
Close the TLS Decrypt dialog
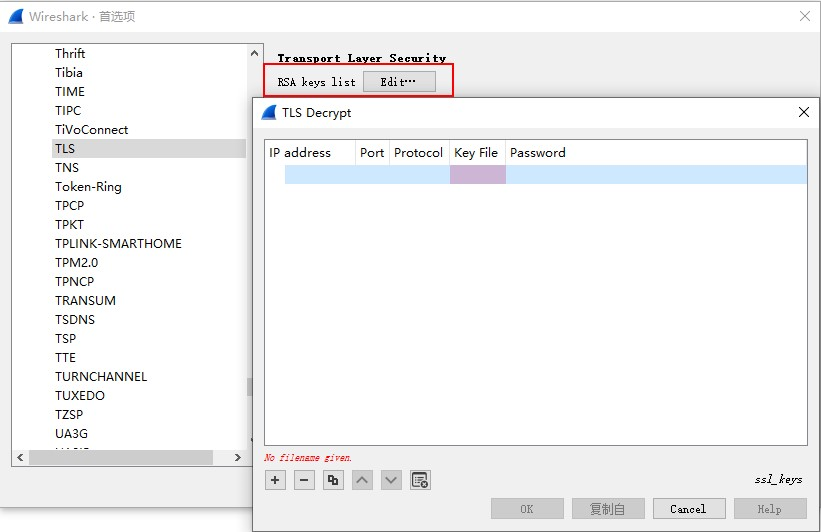pyautogui.click(x=804, y=112)
